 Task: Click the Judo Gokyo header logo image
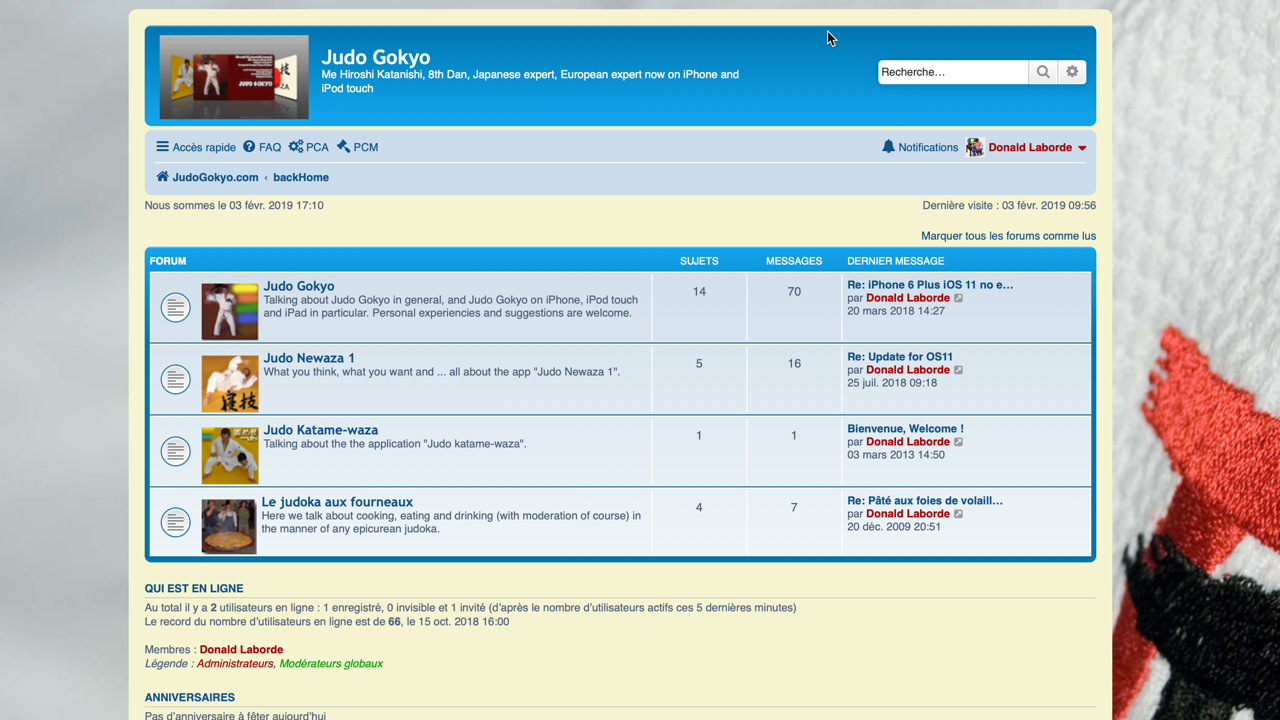tap(234, 77)
